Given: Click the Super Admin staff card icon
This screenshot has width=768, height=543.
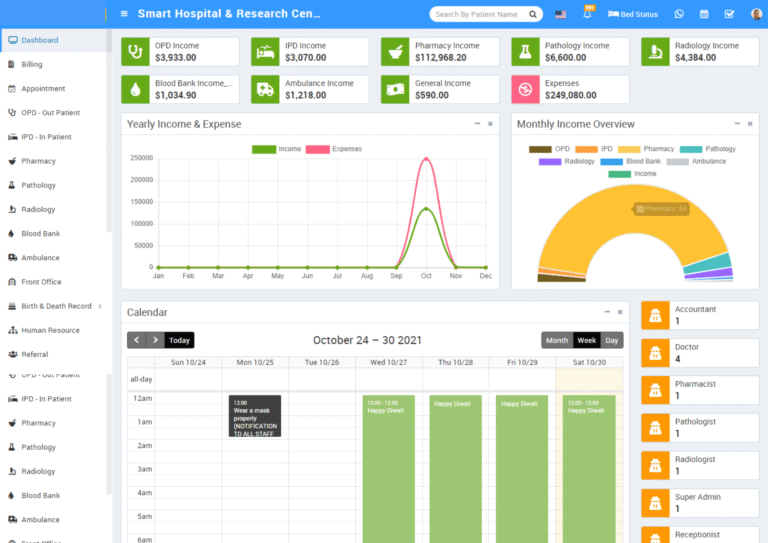Looking at the screenshot, I should (655, 503).
